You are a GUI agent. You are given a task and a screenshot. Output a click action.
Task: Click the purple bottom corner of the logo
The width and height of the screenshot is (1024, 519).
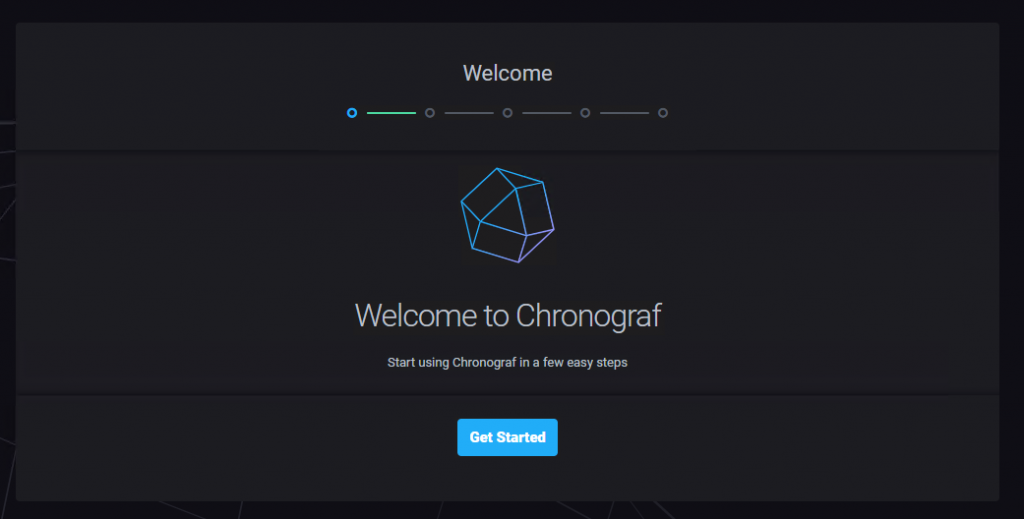(522, 258)
